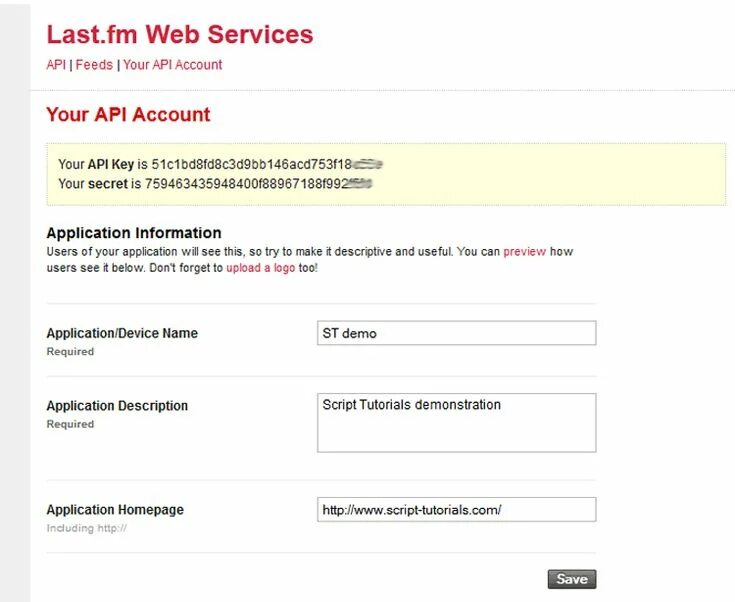Follow the upload a logo link
This screenshot has width=735, height=602.
pos(260,269)
